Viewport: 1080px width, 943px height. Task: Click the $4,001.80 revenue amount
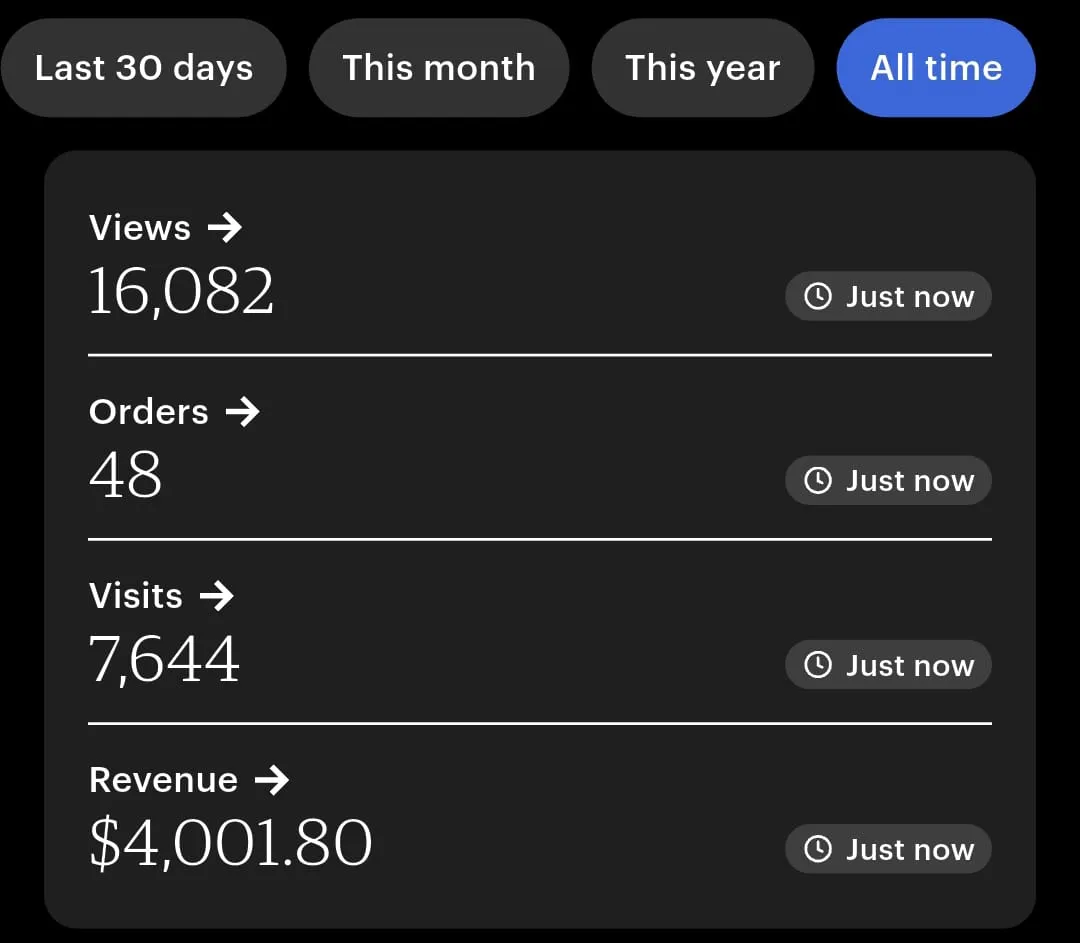point(230,844)
